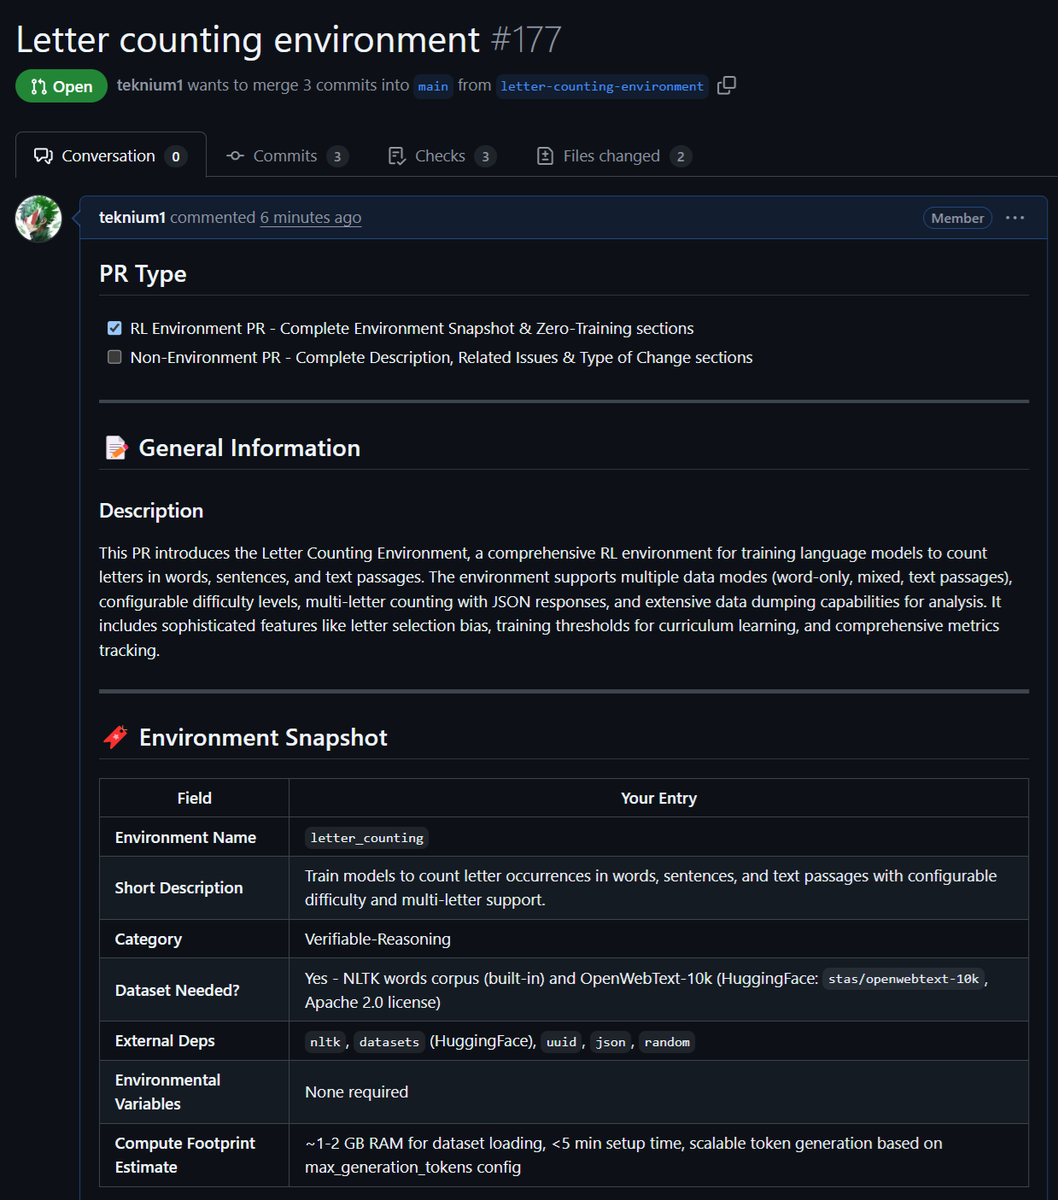Click the main branch link
The height and width of the screenshot is (1200, 1058).
coord(433,86)
